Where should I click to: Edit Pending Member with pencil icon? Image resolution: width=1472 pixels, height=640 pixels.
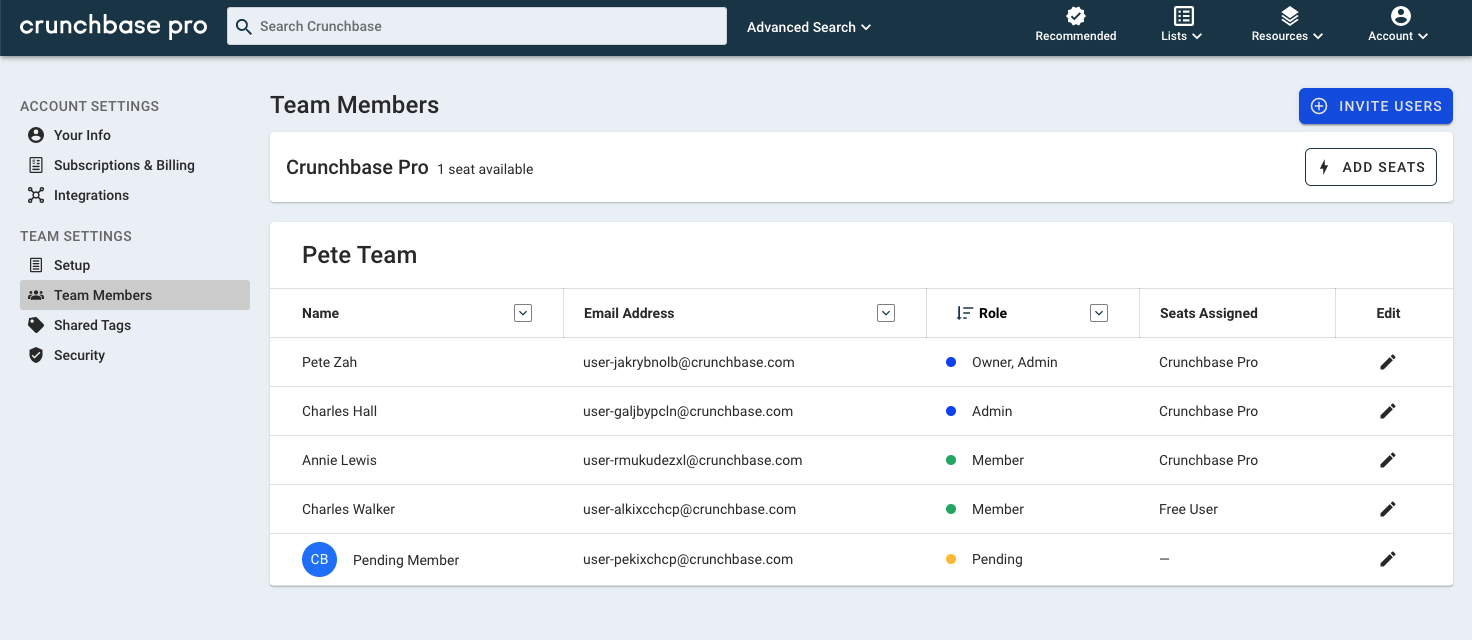(1388, 559)
